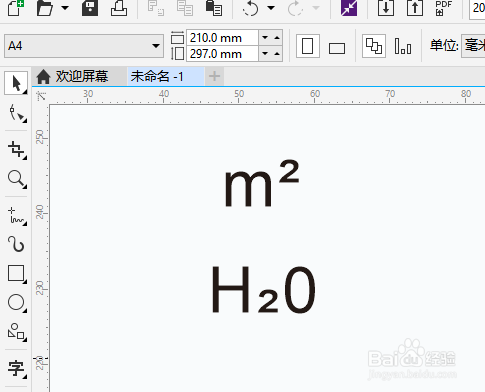Open a file with the folder icon
The height and width of the screenshot is (392, 485).
point(45,8)
